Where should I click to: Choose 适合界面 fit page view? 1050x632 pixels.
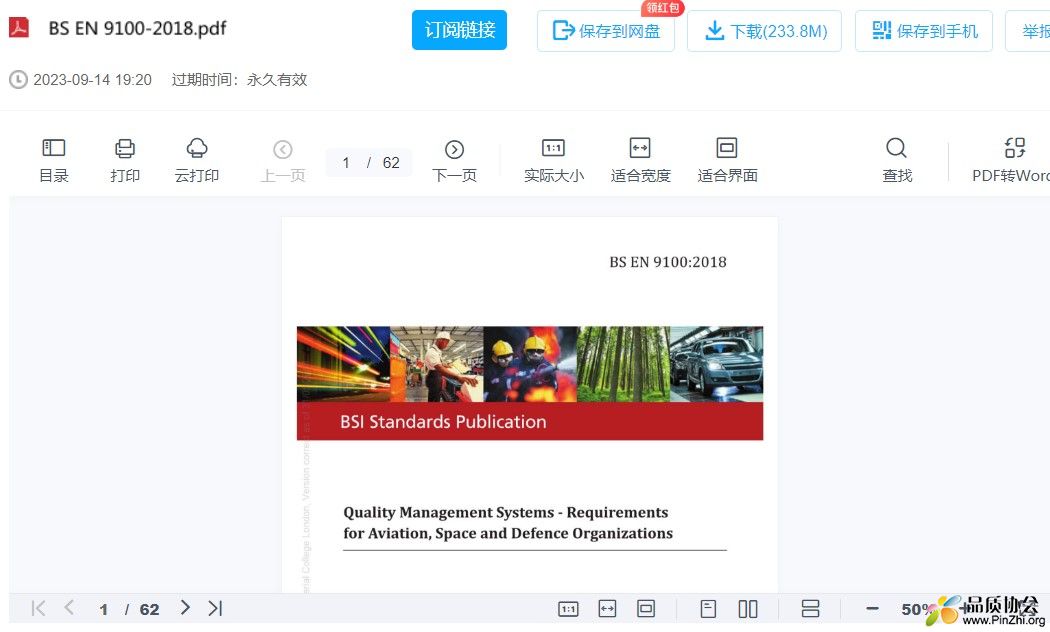click(727, 161)
